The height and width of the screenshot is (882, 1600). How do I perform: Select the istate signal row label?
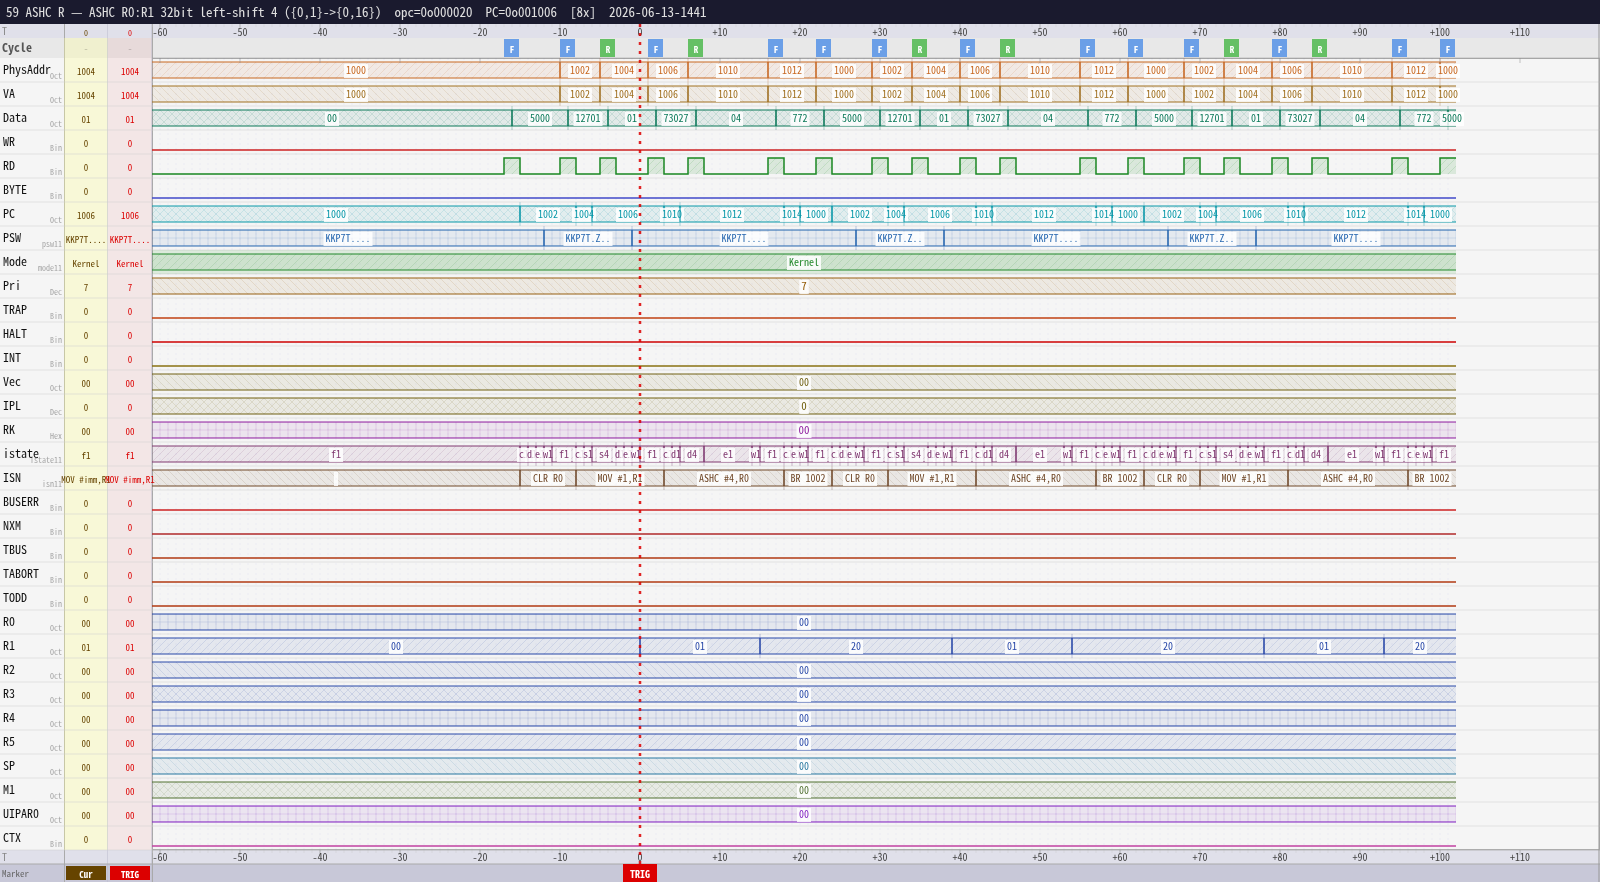[21, 454]
